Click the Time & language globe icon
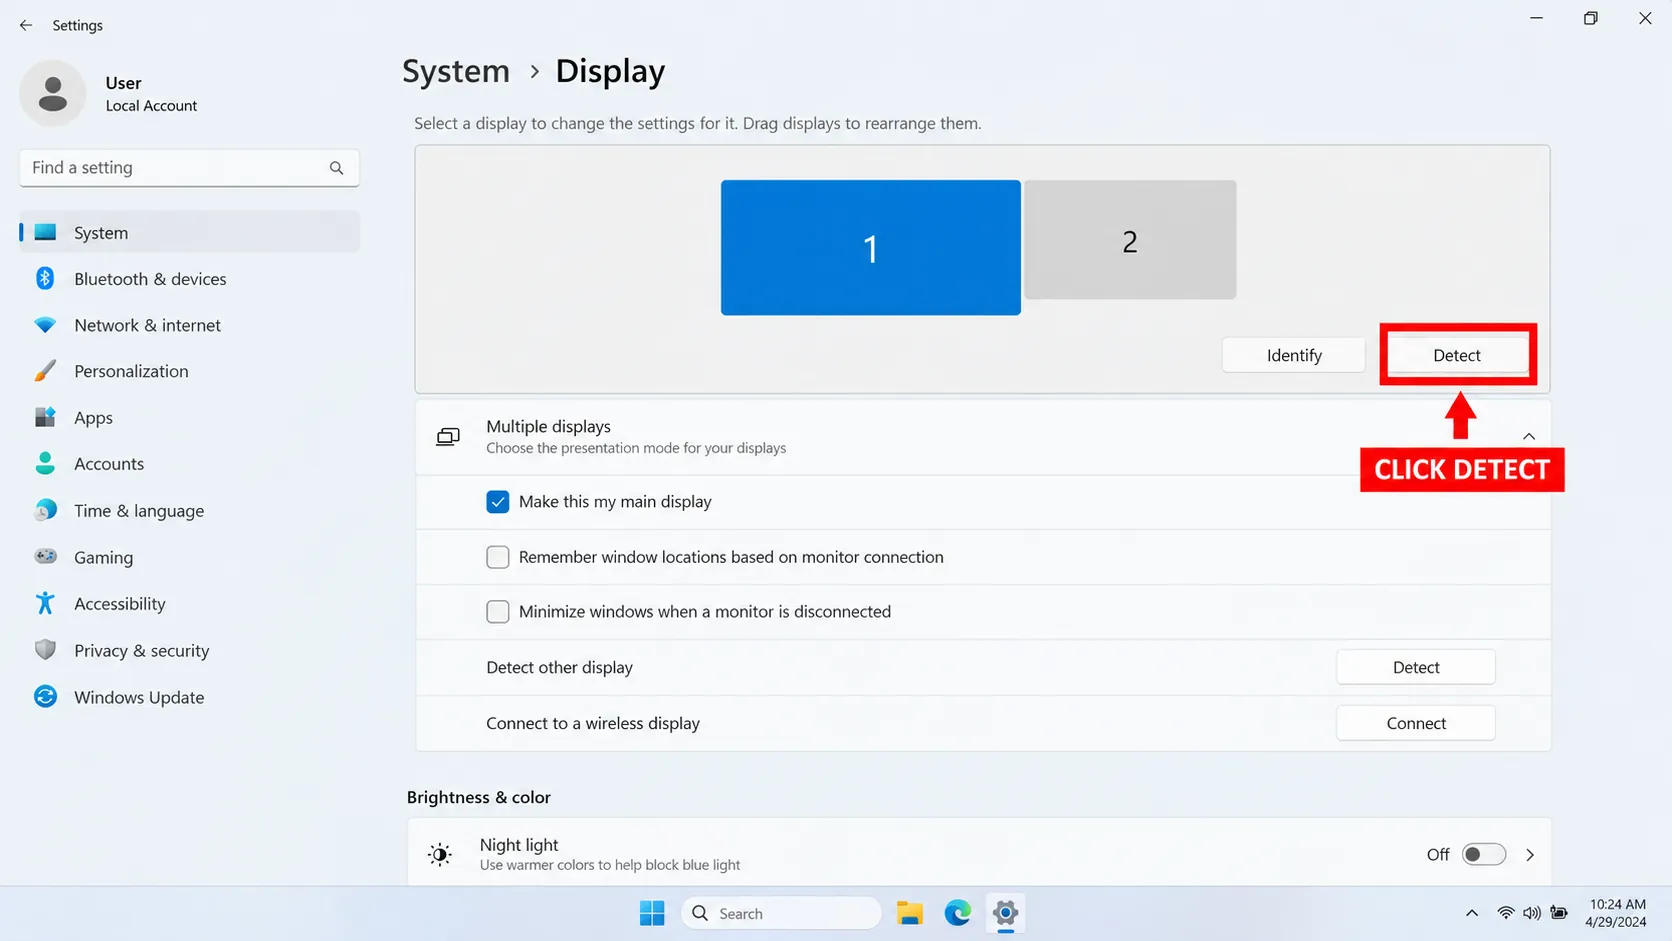The height and width of the screenshot is (941, 1672). 45,510
